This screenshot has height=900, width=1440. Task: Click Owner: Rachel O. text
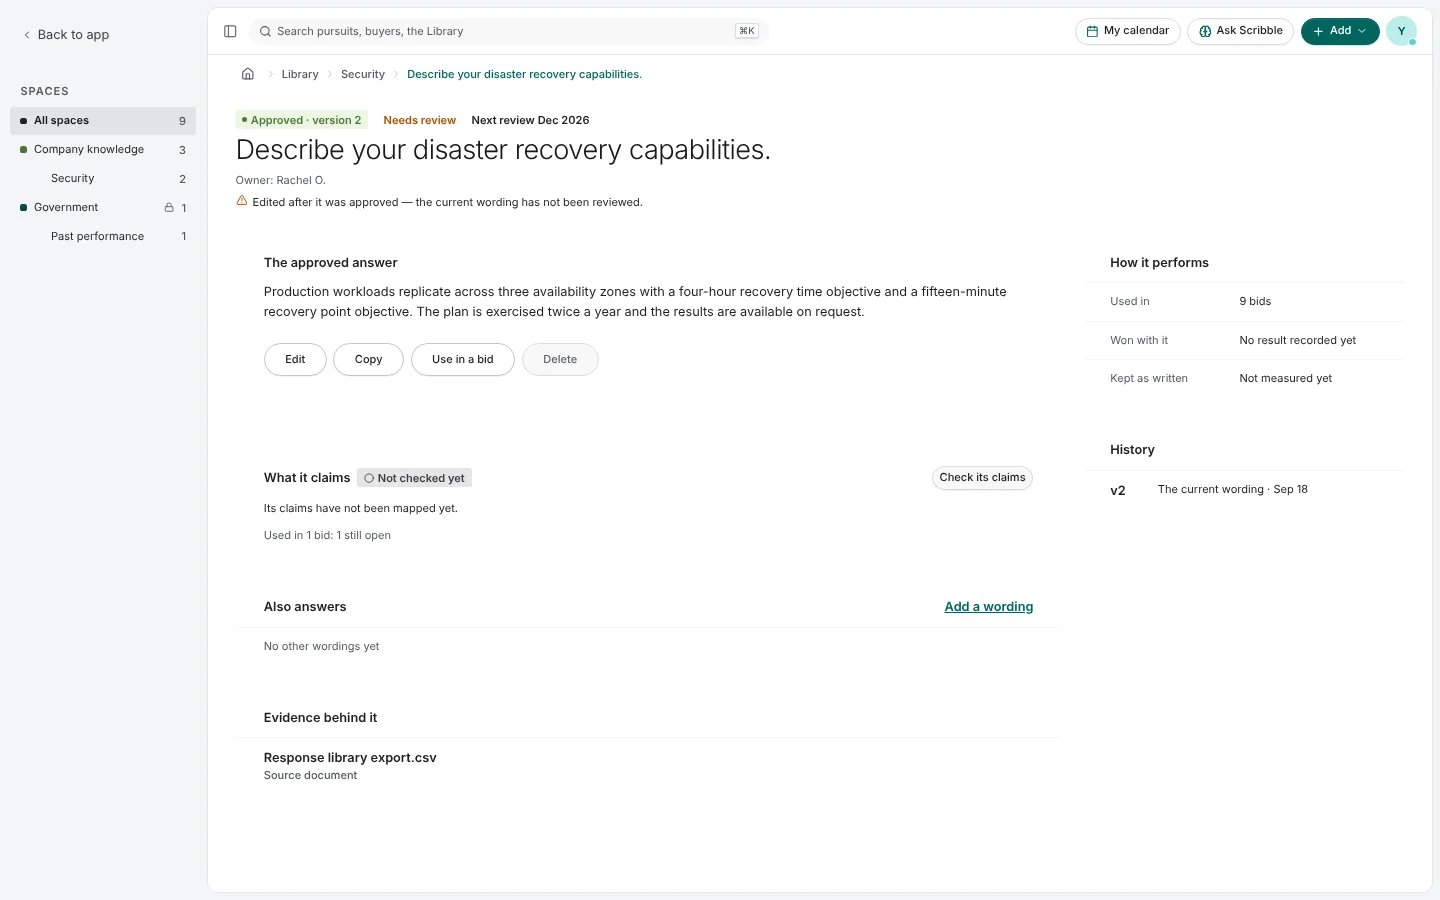(x=281, y=180)
